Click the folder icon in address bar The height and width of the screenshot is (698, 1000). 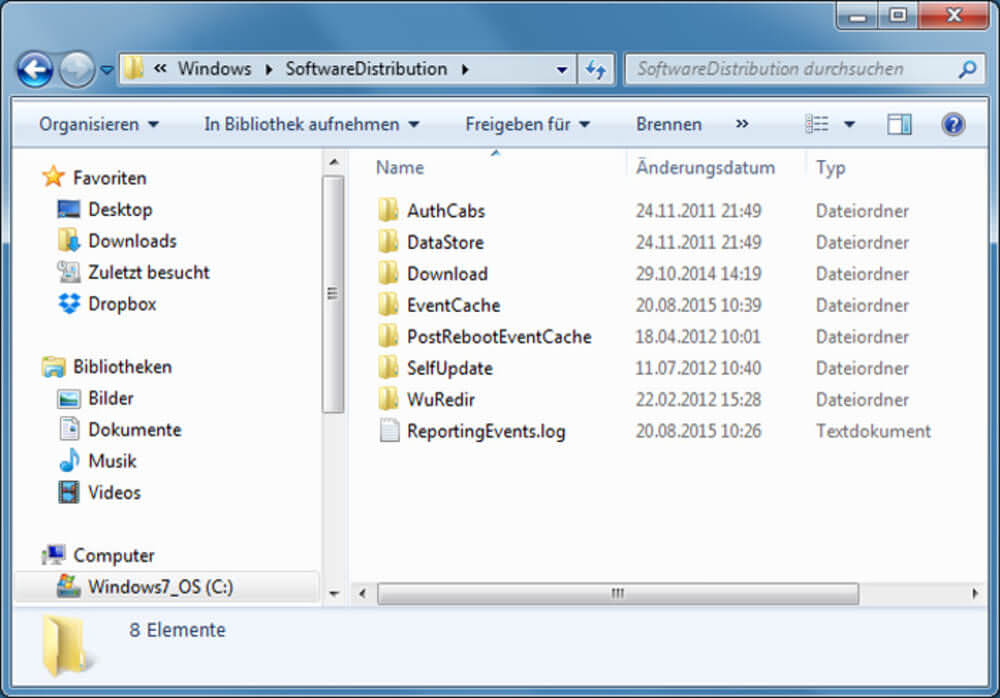[x=133, y=68]
